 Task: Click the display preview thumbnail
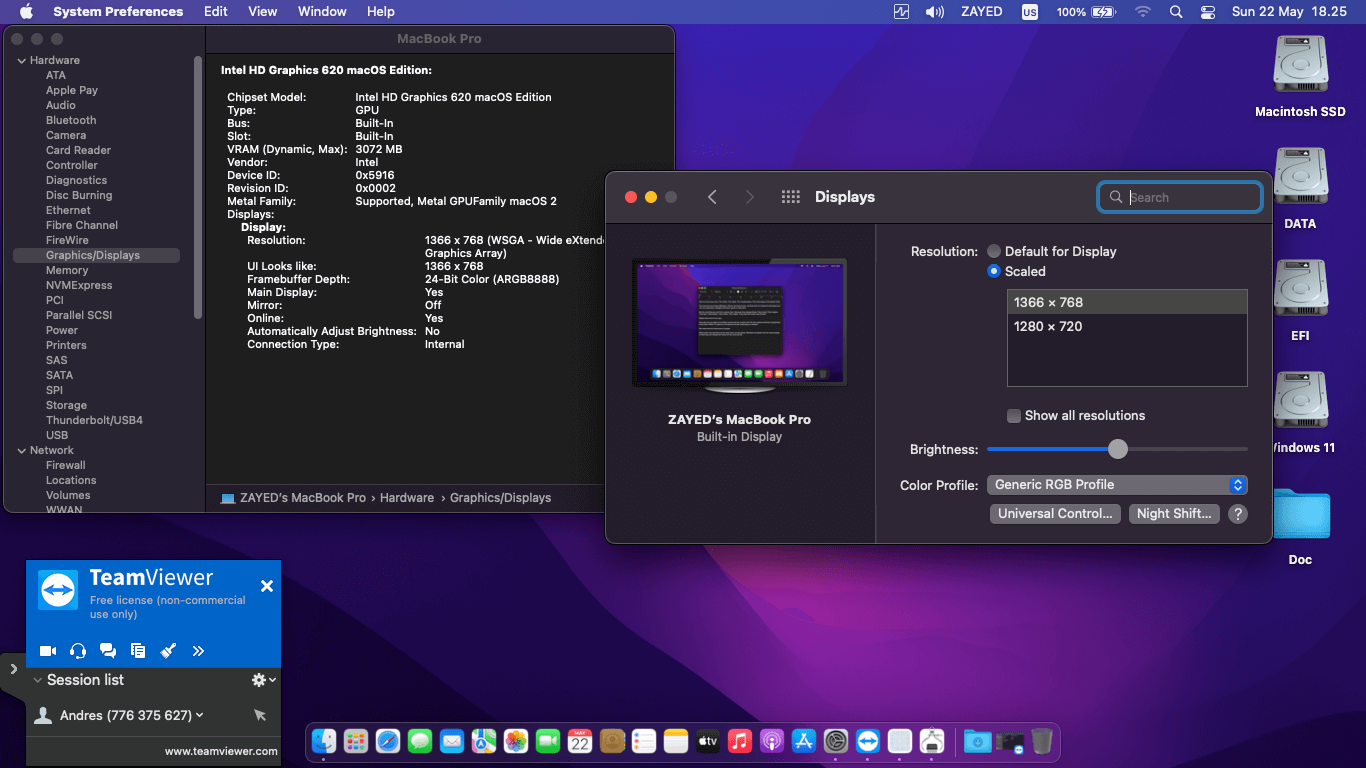(739, 323)
